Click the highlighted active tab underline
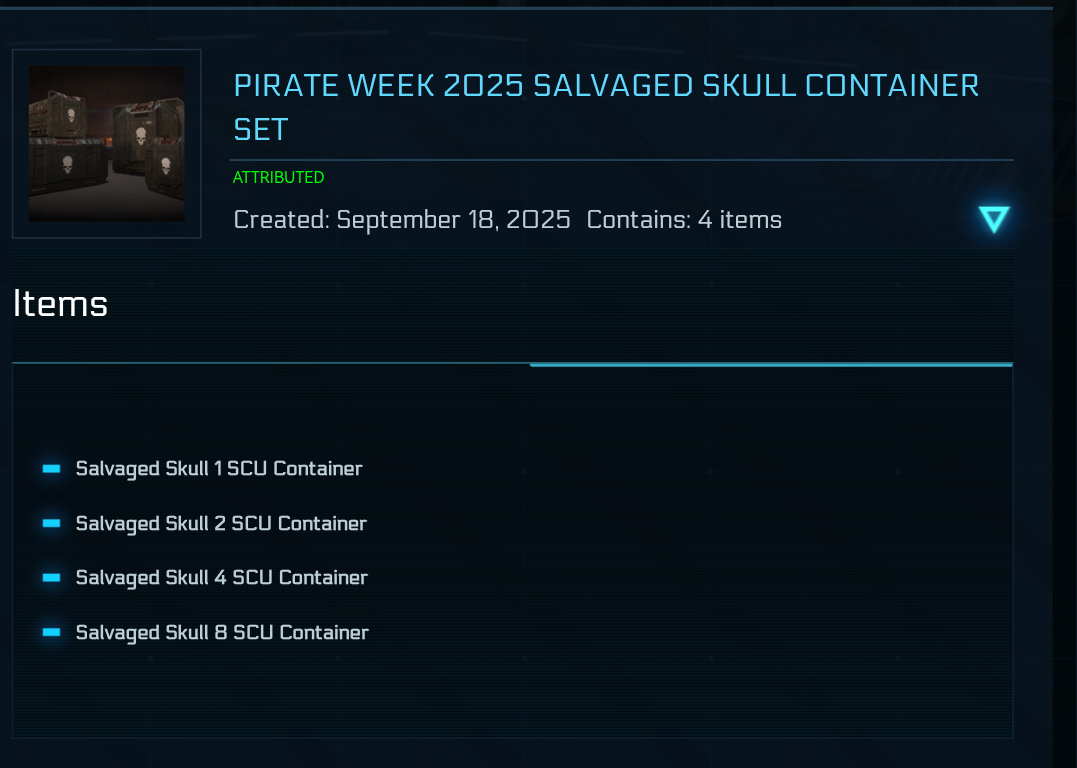Screen dimensions: 1077x768 pos(771,365)
